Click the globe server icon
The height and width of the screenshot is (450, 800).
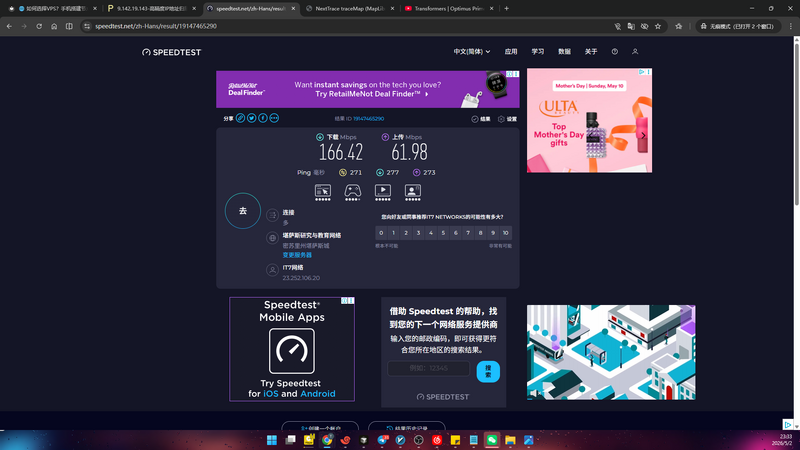click(x=272, y=238)
